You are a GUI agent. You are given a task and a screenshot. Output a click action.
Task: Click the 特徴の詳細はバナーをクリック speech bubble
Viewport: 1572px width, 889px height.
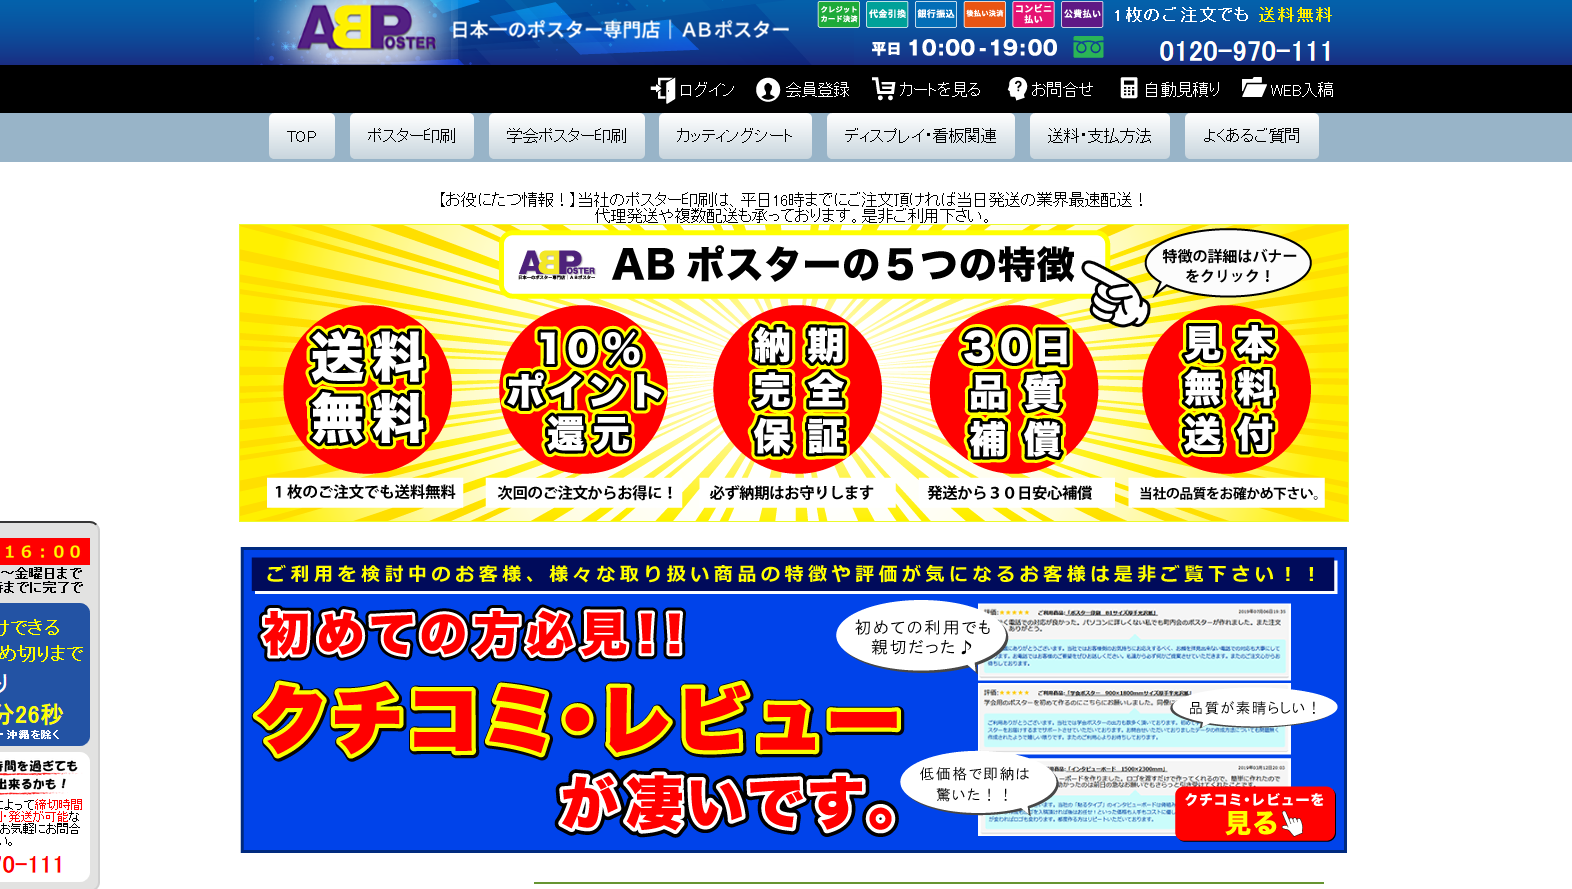coord(1228,265)
